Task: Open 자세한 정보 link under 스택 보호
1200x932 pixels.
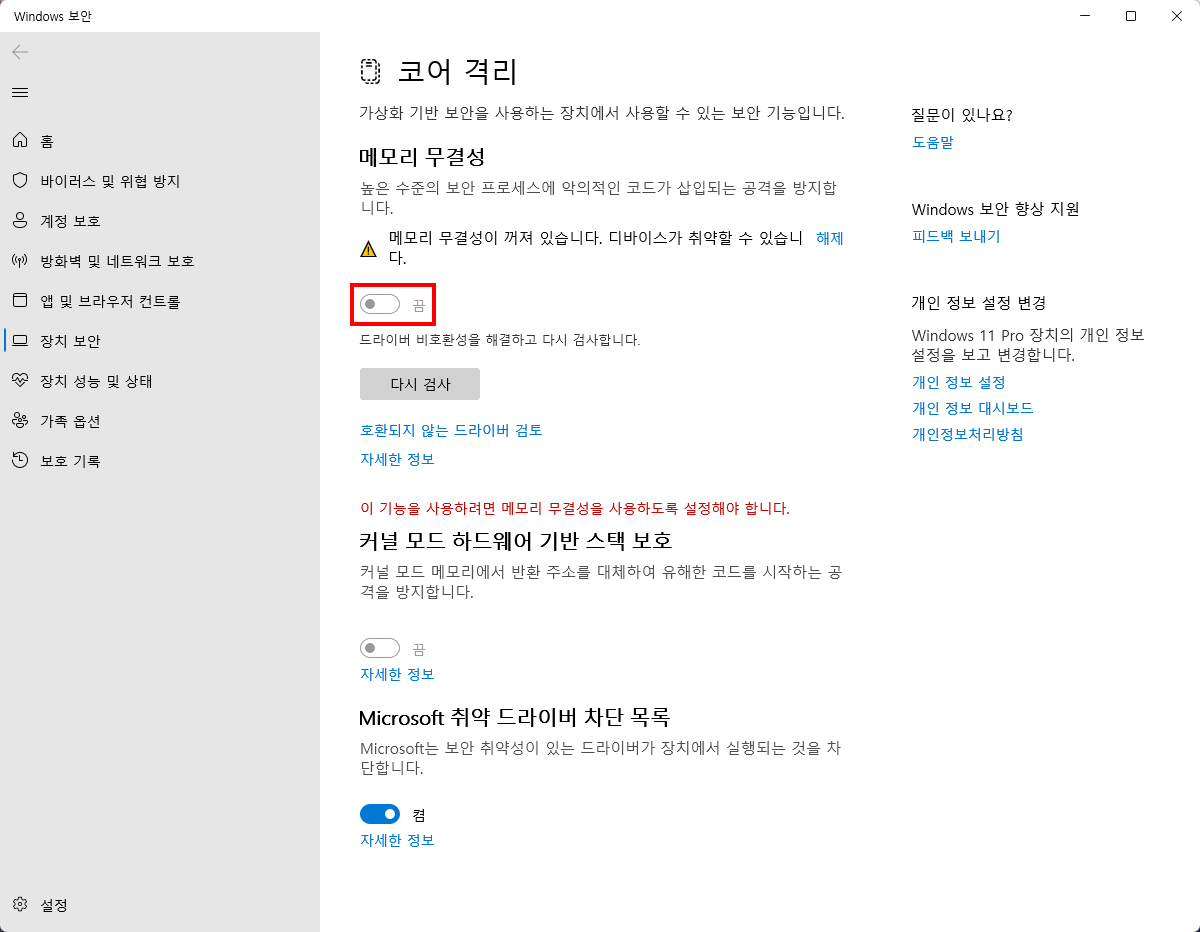Action: tap(397, 674)
